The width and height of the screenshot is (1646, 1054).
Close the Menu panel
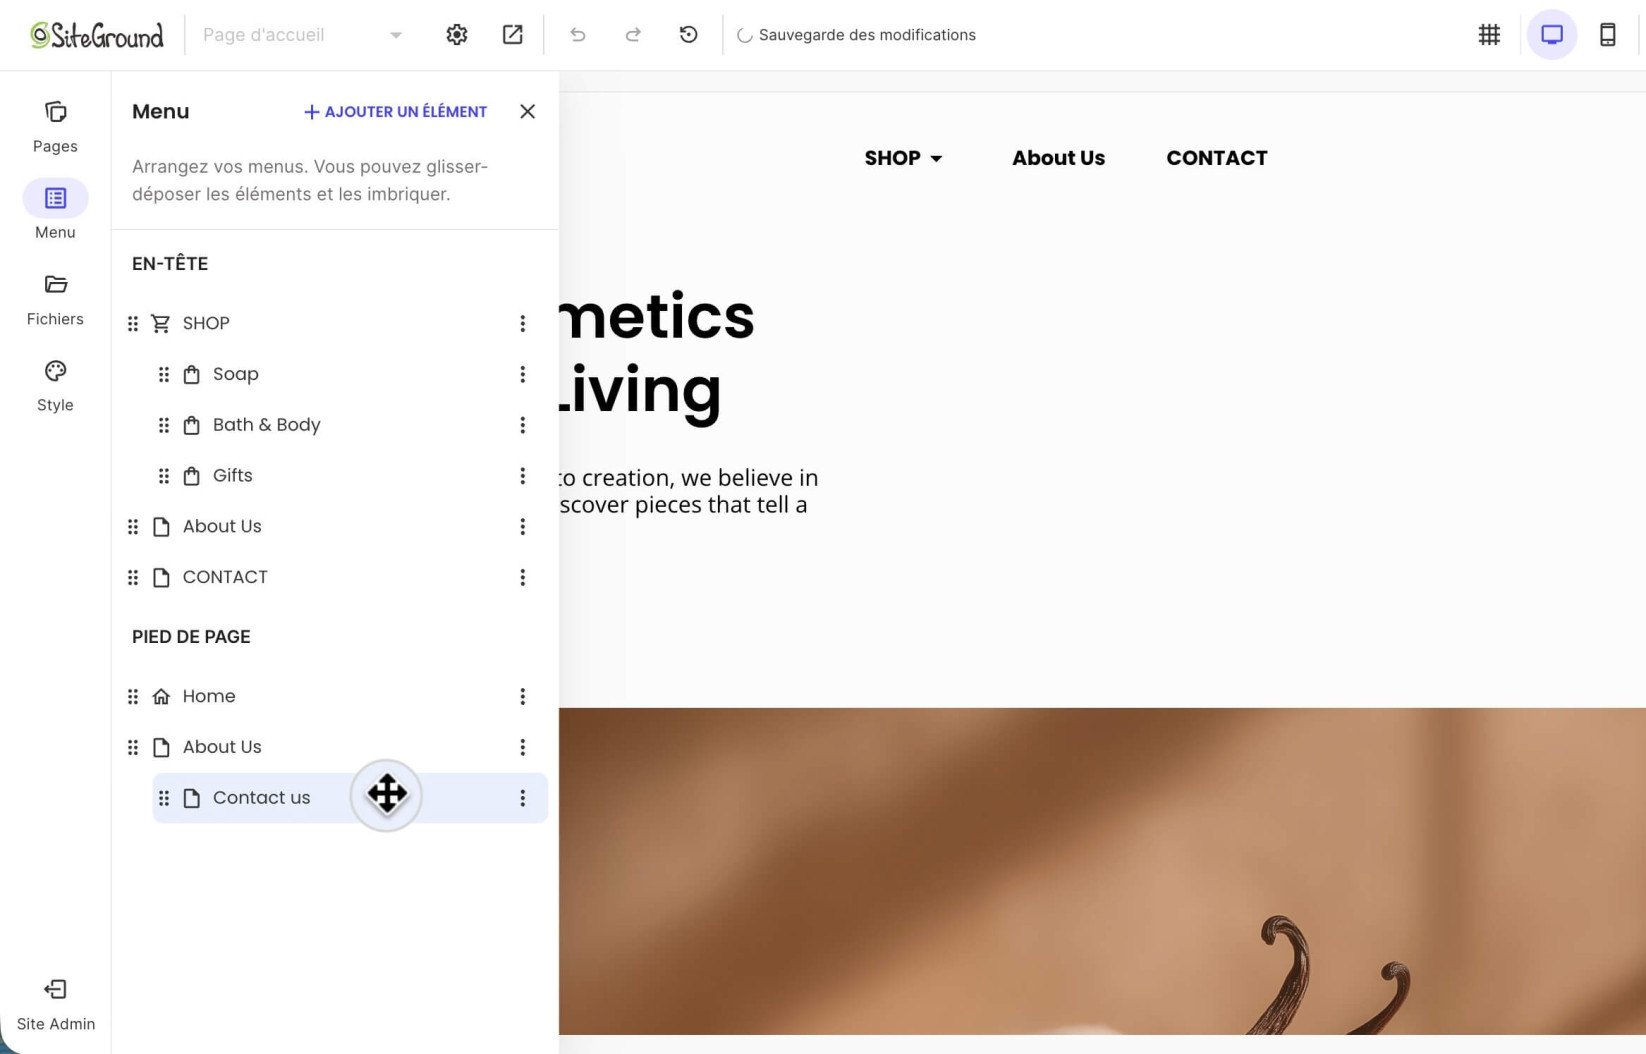527,112
